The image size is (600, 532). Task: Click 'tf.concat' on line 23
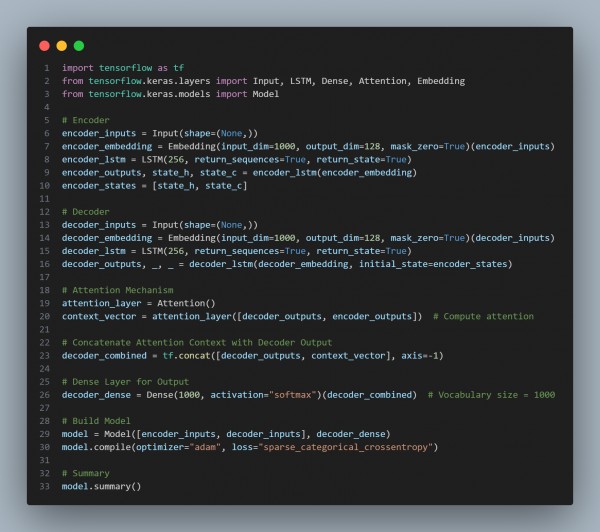point(186,356)
